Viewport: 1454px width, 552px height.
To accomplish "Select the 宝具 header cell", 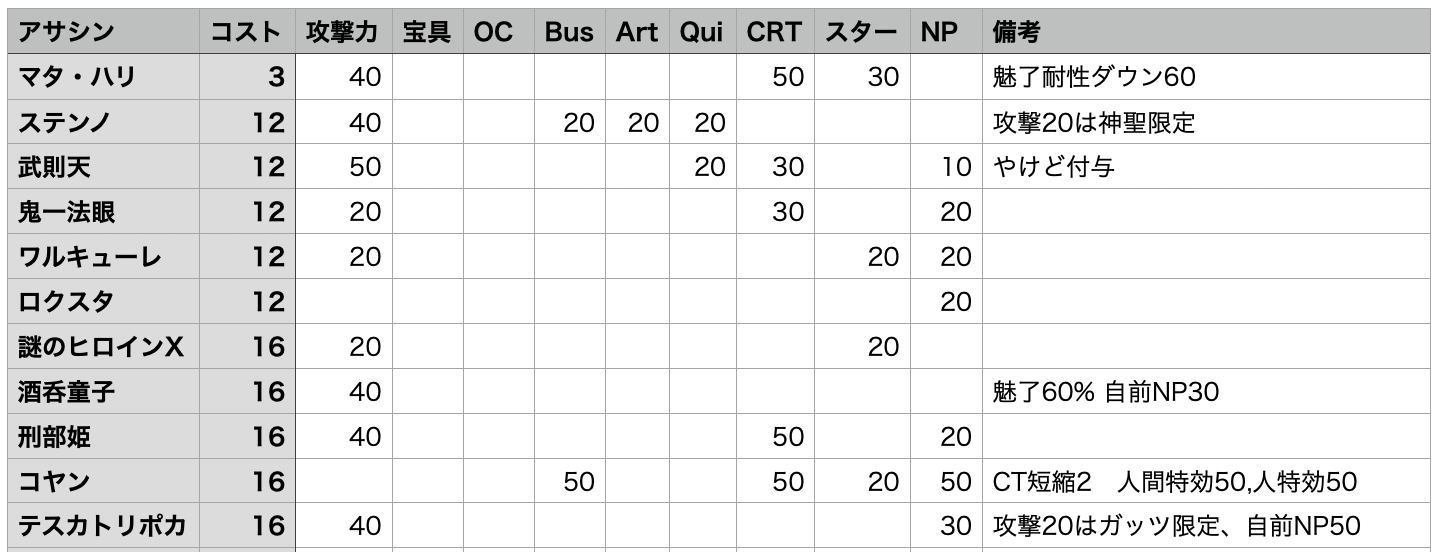I will pyautogui.click(x=427, y=32).
